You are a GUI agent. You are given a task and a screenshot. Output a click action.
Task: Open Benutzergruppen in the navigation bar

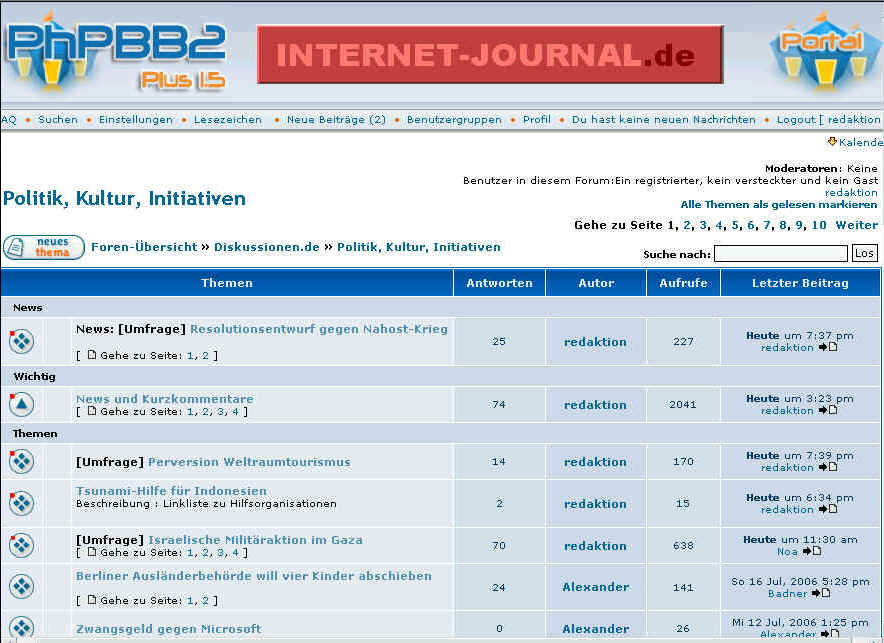click(454, 120)
